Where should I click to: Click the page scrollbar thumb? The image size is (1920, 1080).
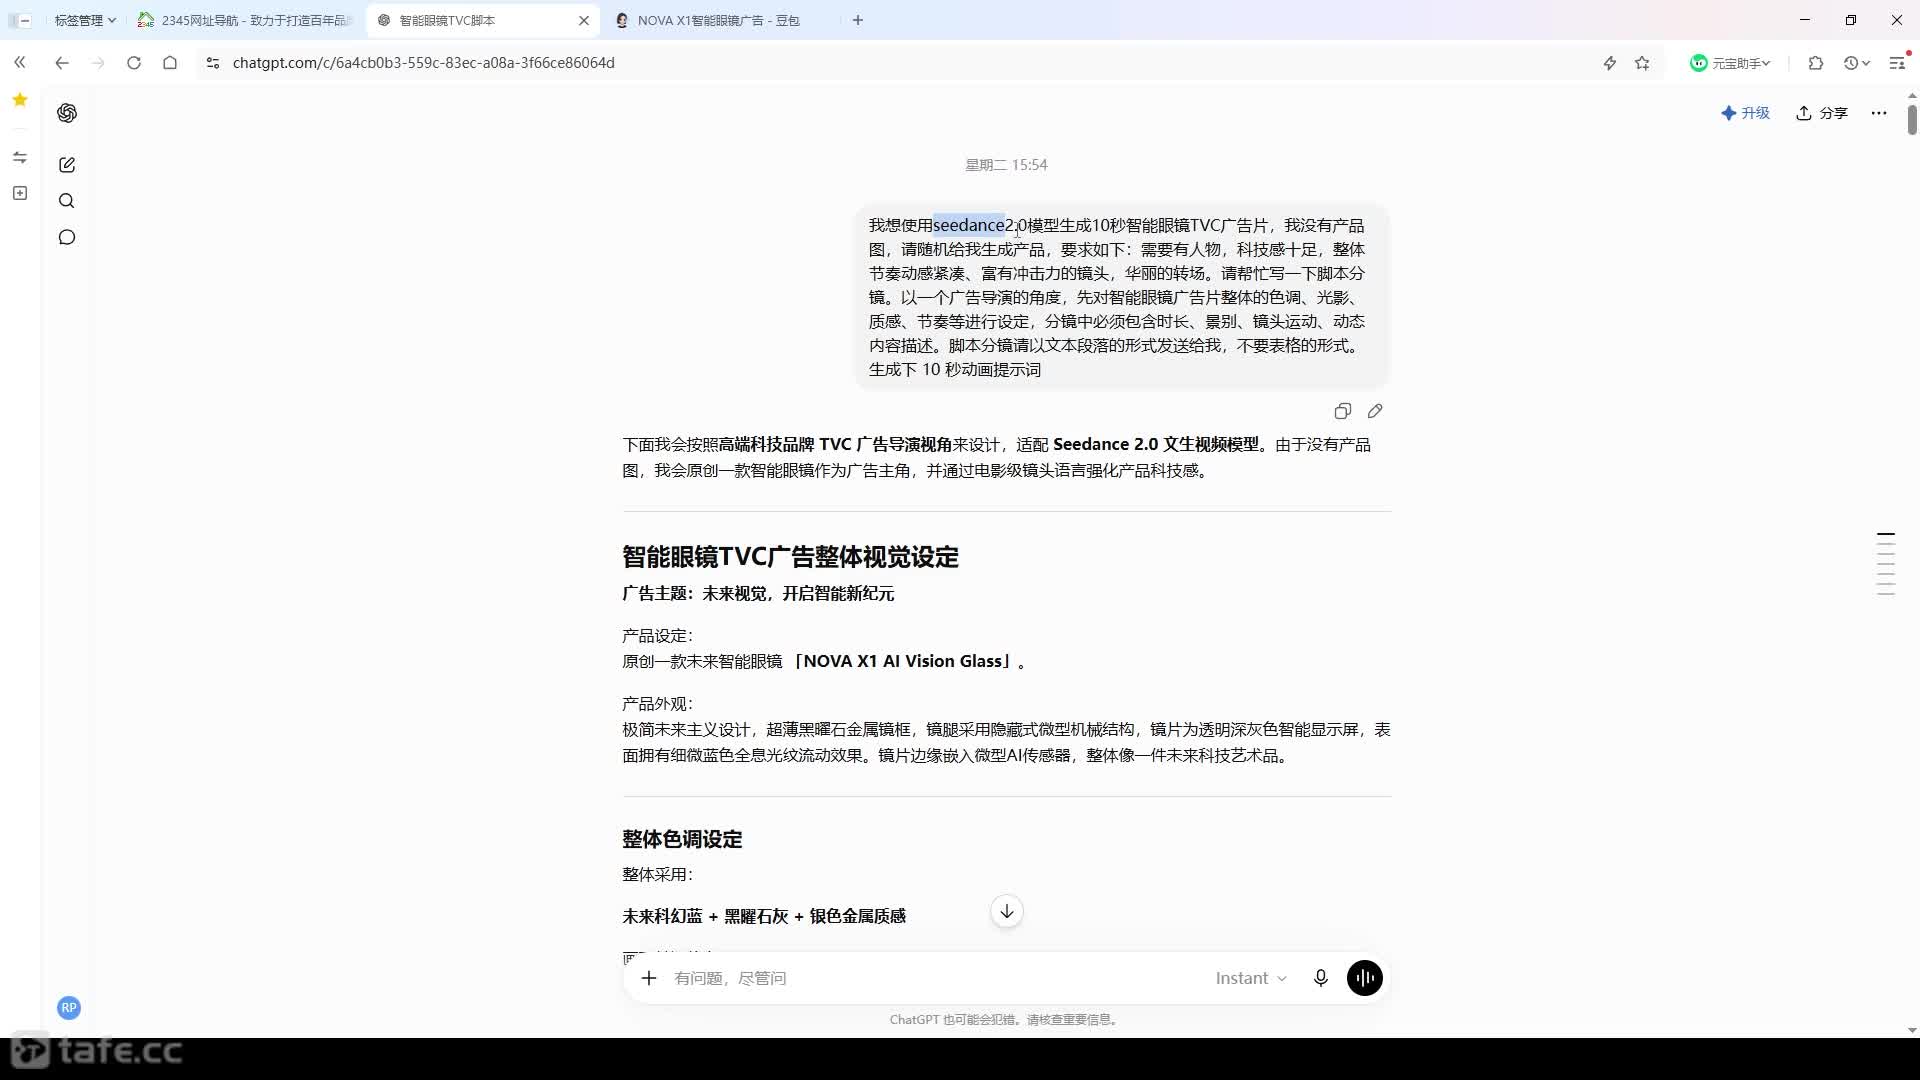1912,119
